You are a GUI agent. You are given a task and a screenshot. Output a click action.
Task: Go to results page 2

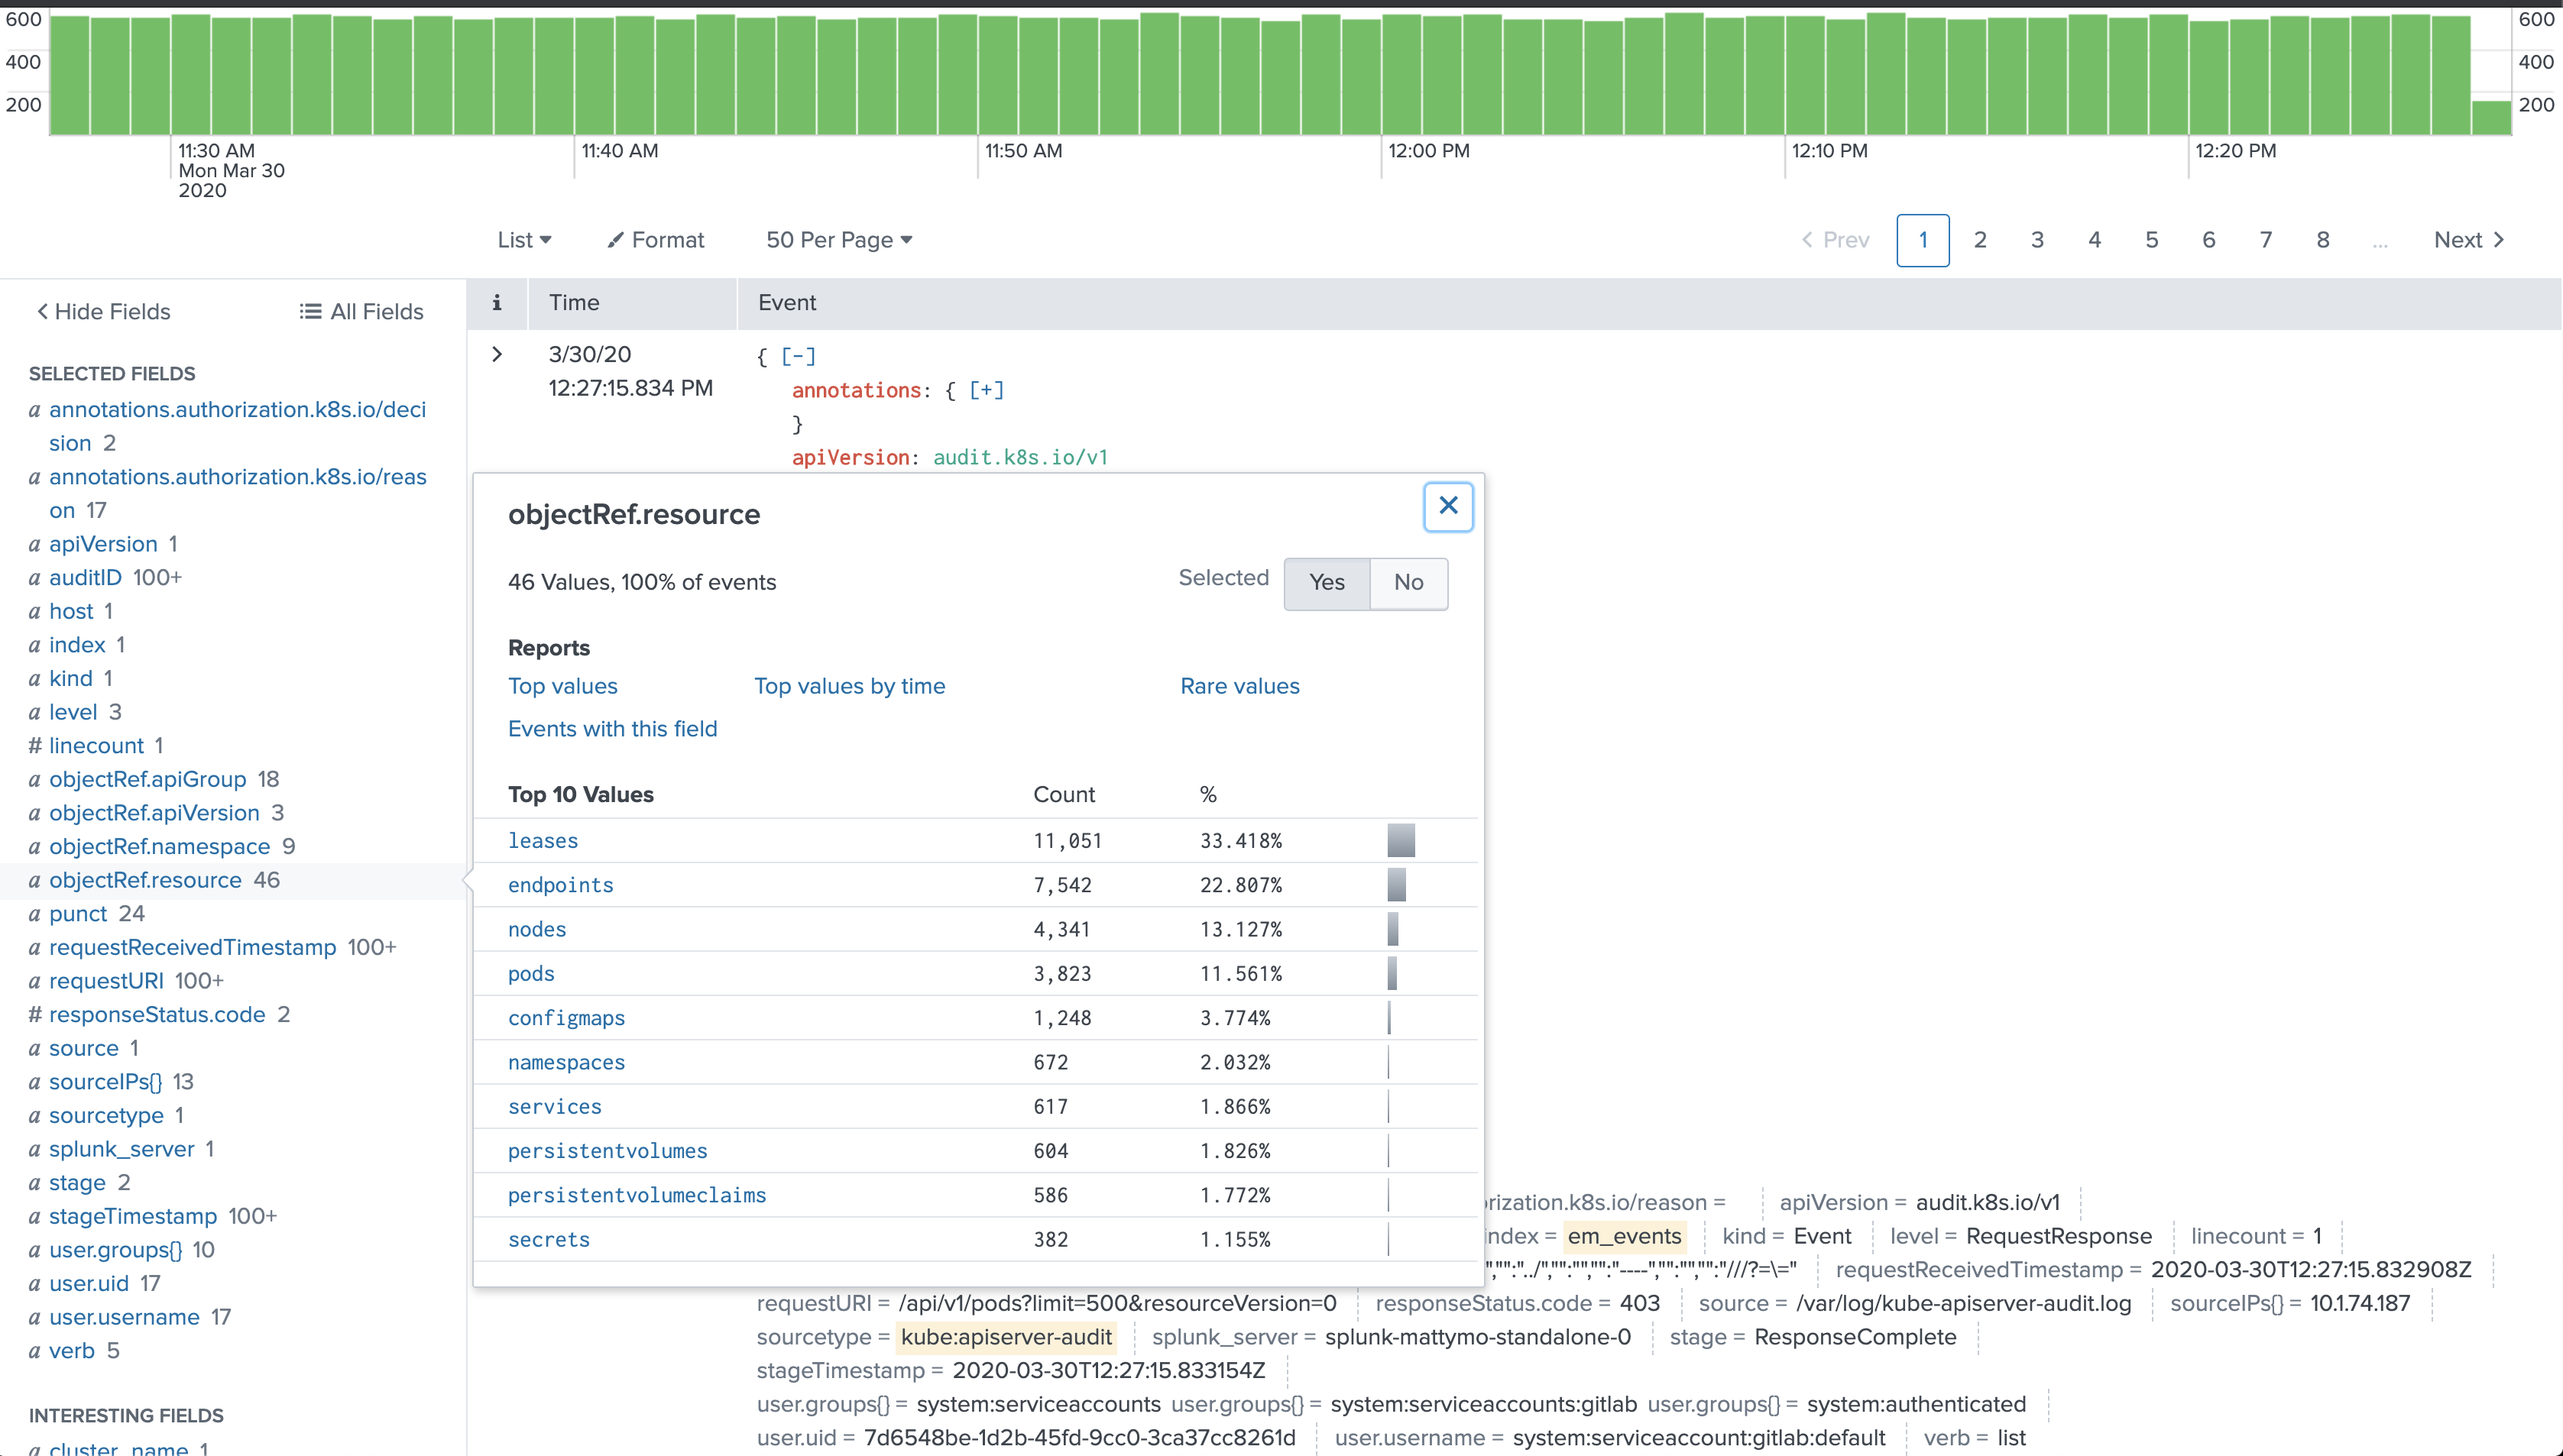coord(1980,240)
